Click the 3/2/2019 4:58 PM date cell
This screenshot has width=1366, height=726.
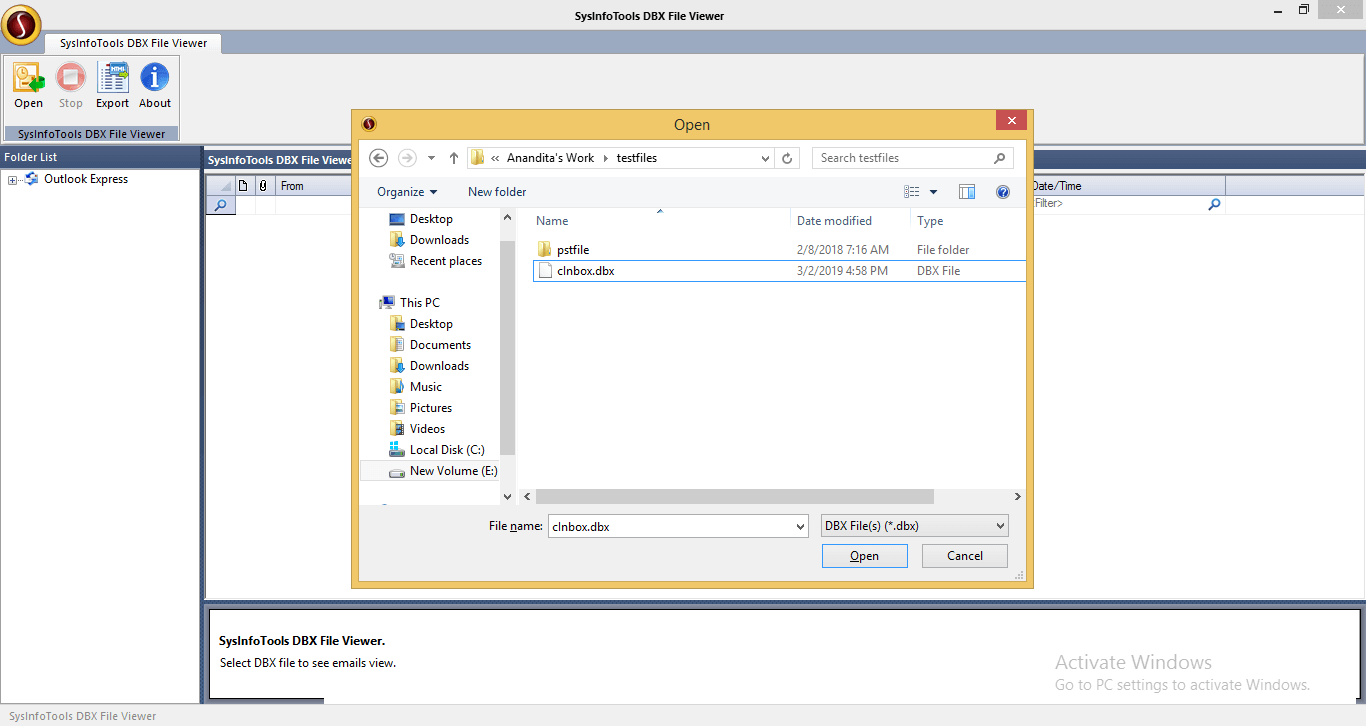click(842, 271)
